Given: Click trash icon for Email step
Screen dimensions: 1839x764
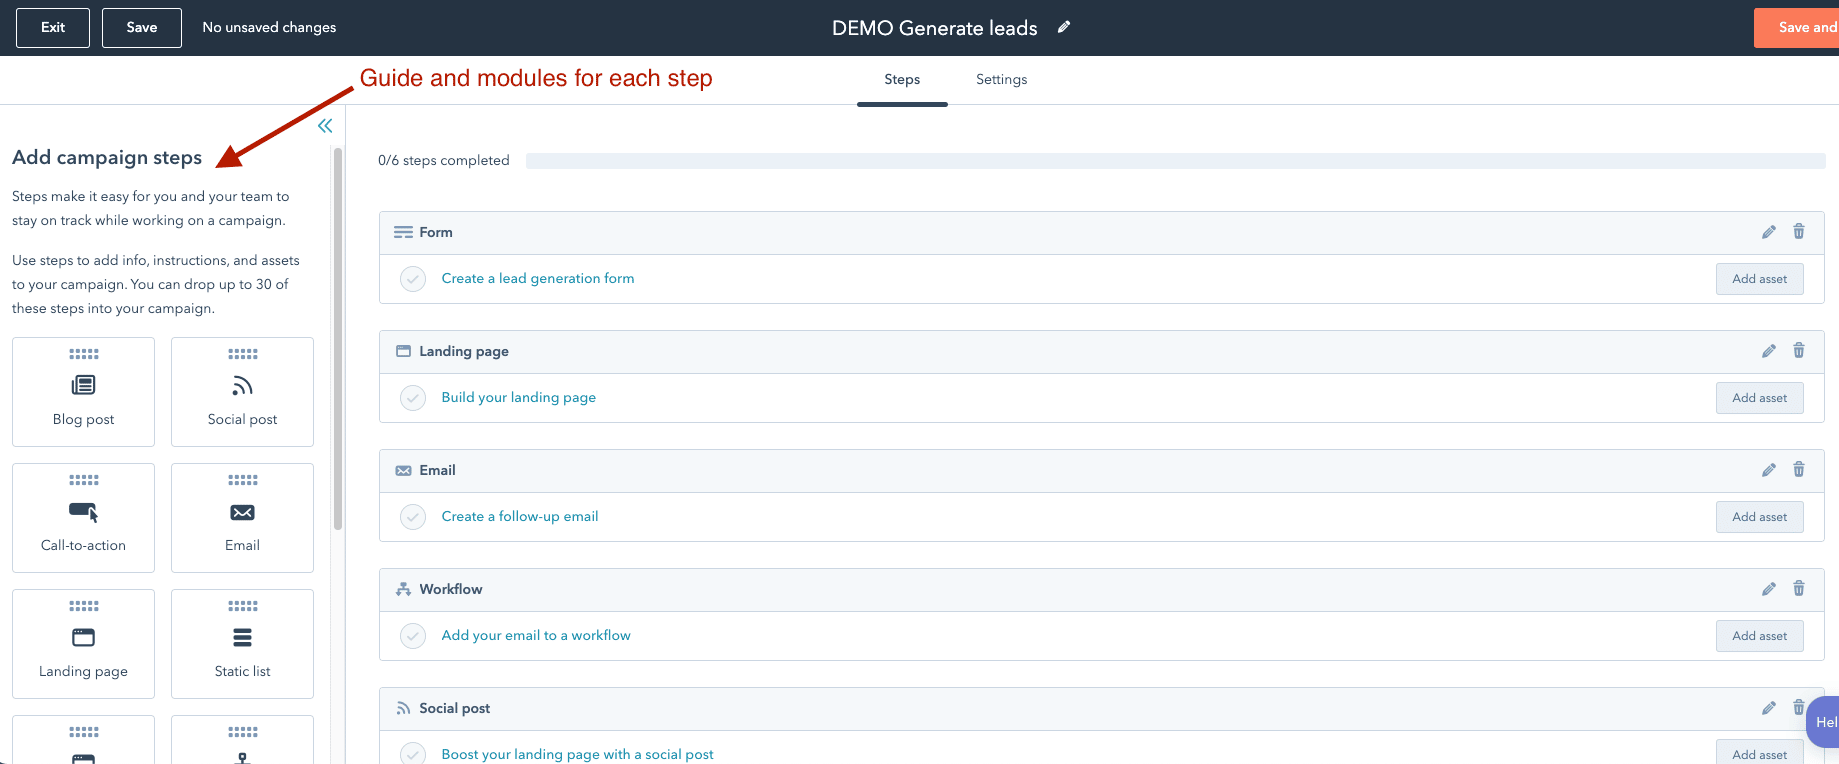Looking at the screenshot, I should 1798,470.
